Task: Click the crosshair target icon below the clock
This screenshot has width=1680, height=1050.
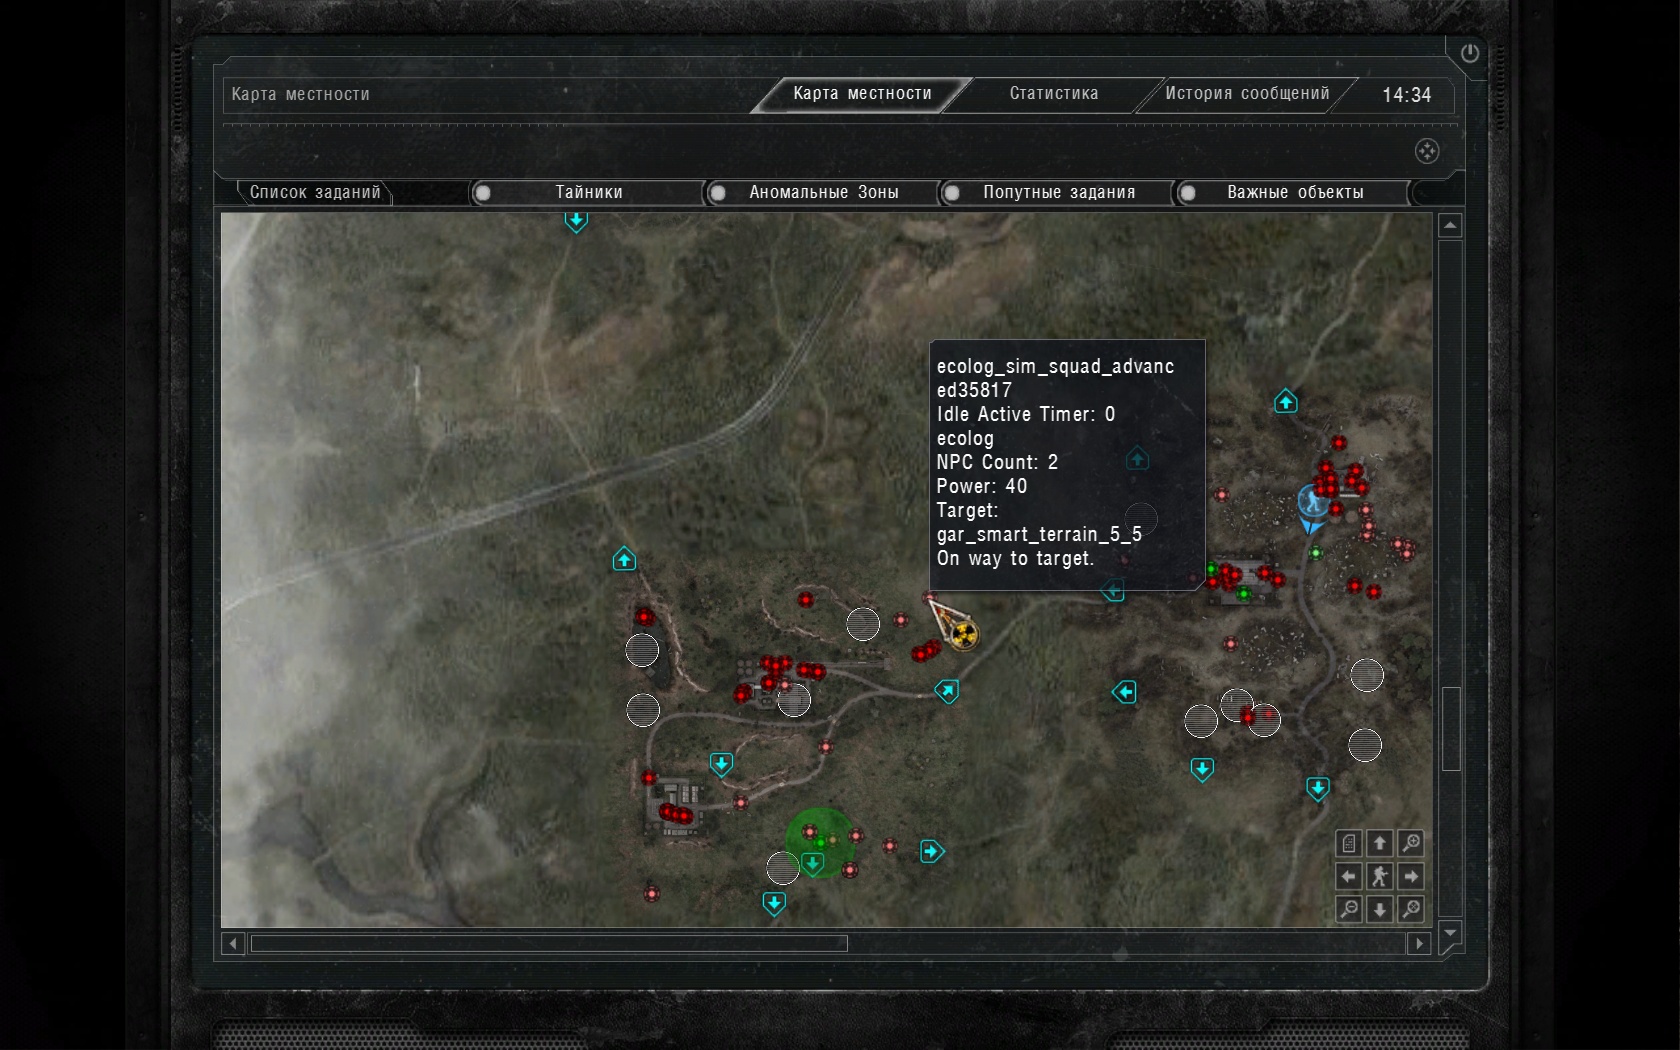Action: pos(1427,151)
